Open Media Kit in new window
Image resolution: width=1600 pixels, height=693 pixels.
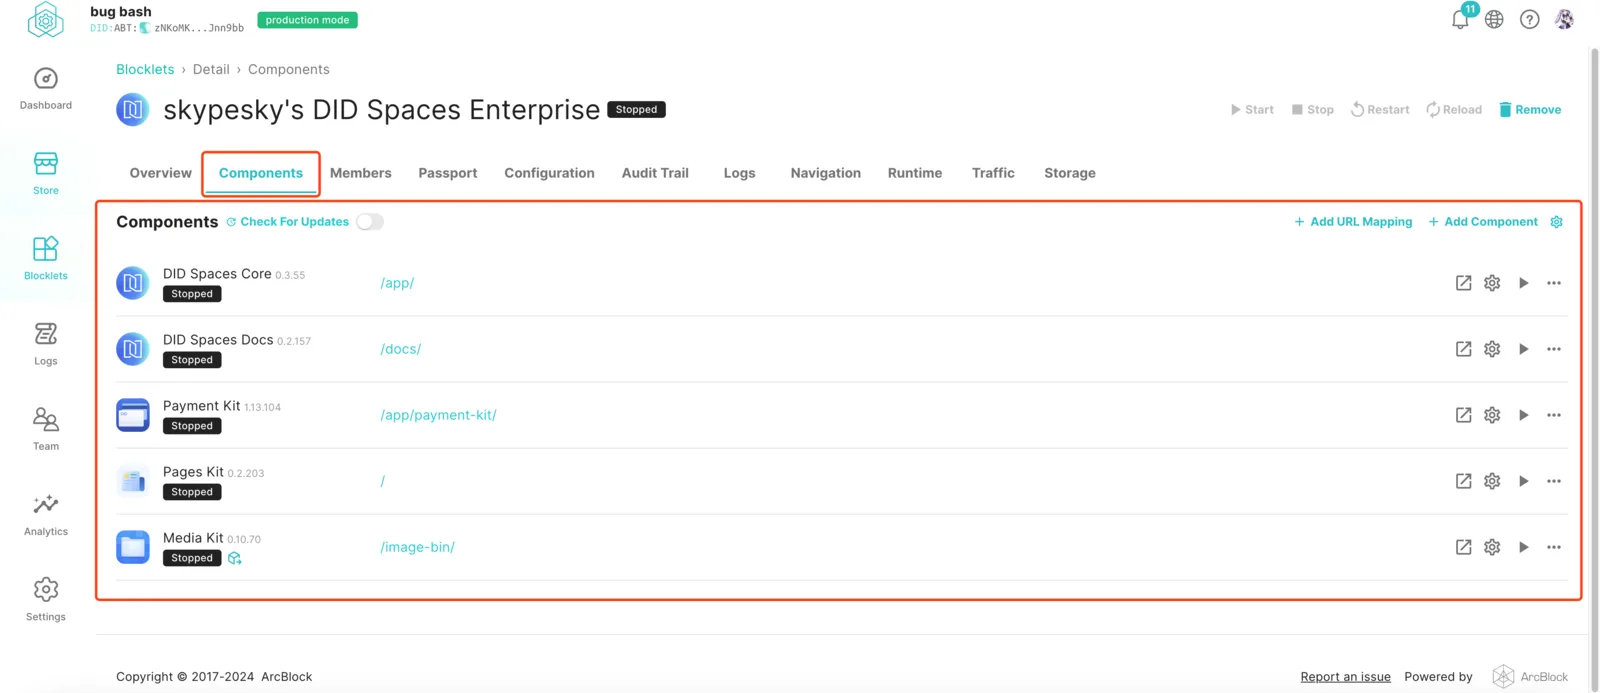pyautogui.click(x=1463, y=547)
